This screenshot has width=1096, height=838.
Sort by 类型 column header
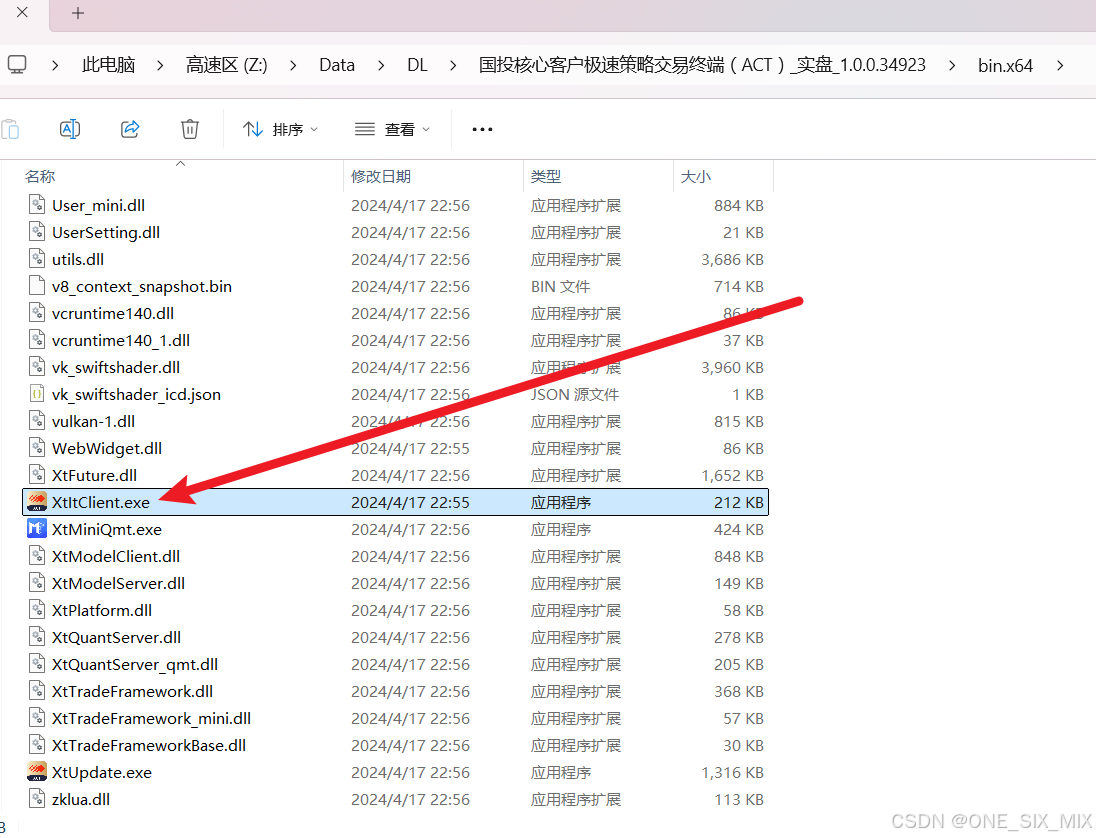(x=546, y=176)
